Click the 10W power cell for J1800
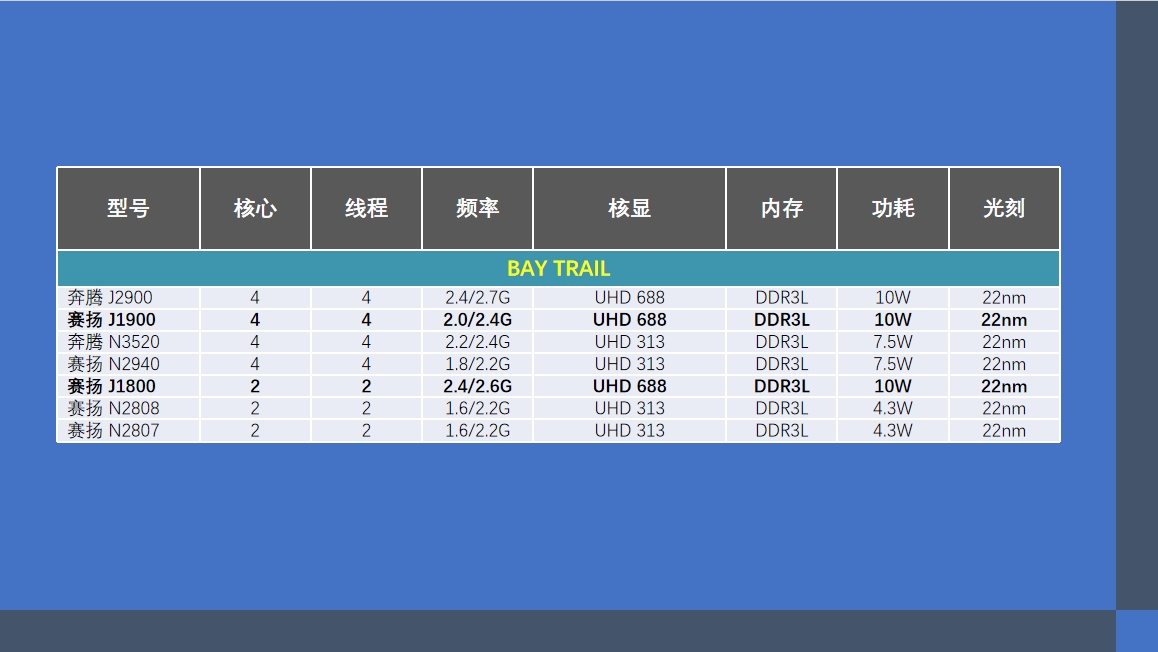This screenshot has width=1158, height=652. pos(893,386)
